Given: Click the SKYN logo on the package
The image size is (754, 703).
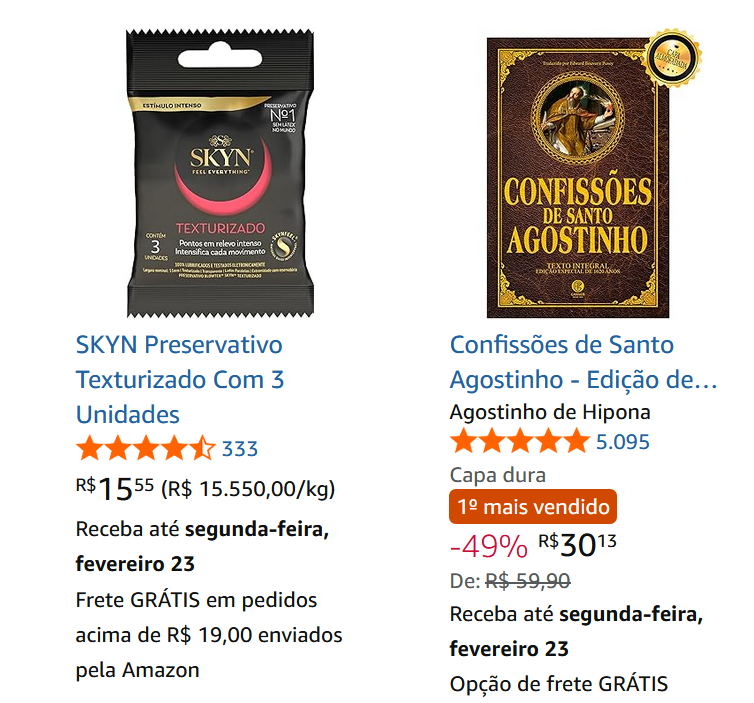Looking at the screenshot, I should pyautogui.click(x=220, y=157).
